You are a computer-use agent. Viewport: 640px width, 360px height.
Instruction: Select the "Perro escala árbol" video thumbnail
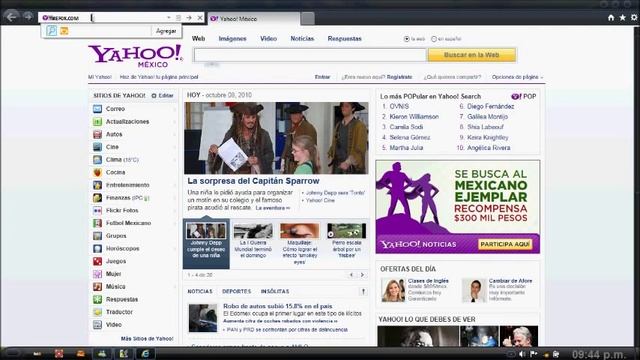(347, 231)
